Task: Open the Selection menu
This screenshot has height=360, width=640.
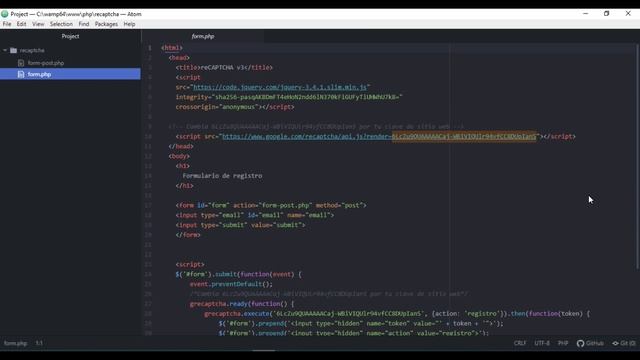Action: (x=61, y=24)
